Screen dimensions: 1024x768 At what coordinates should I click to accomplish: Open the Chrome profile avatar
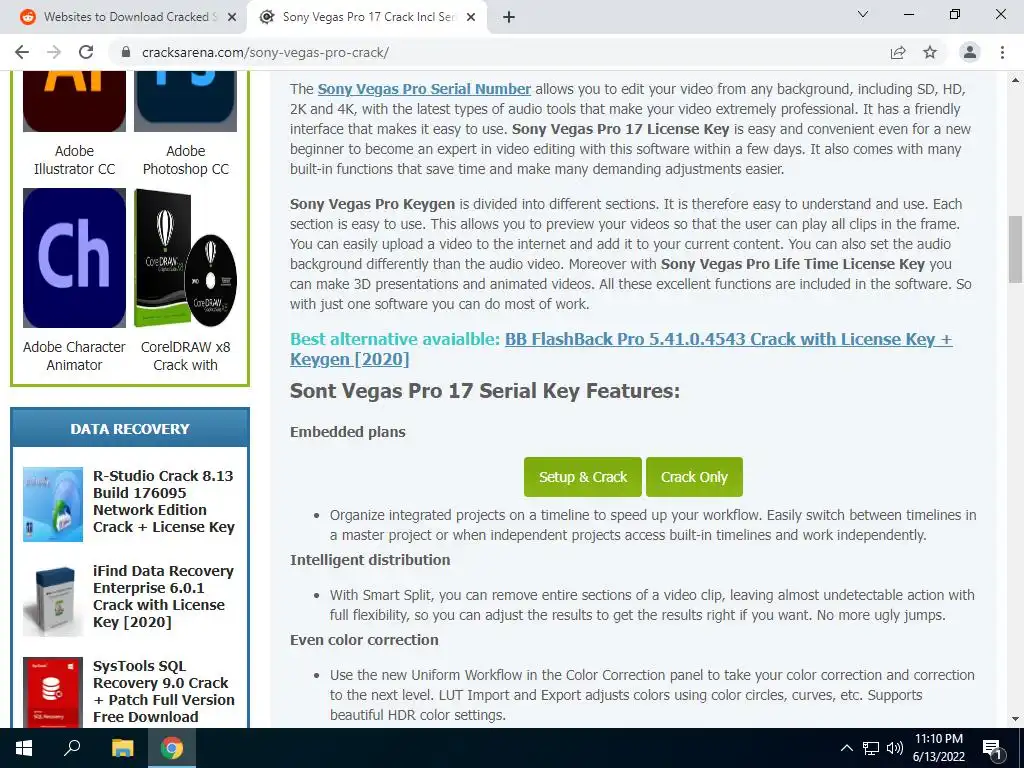point(970,52)
